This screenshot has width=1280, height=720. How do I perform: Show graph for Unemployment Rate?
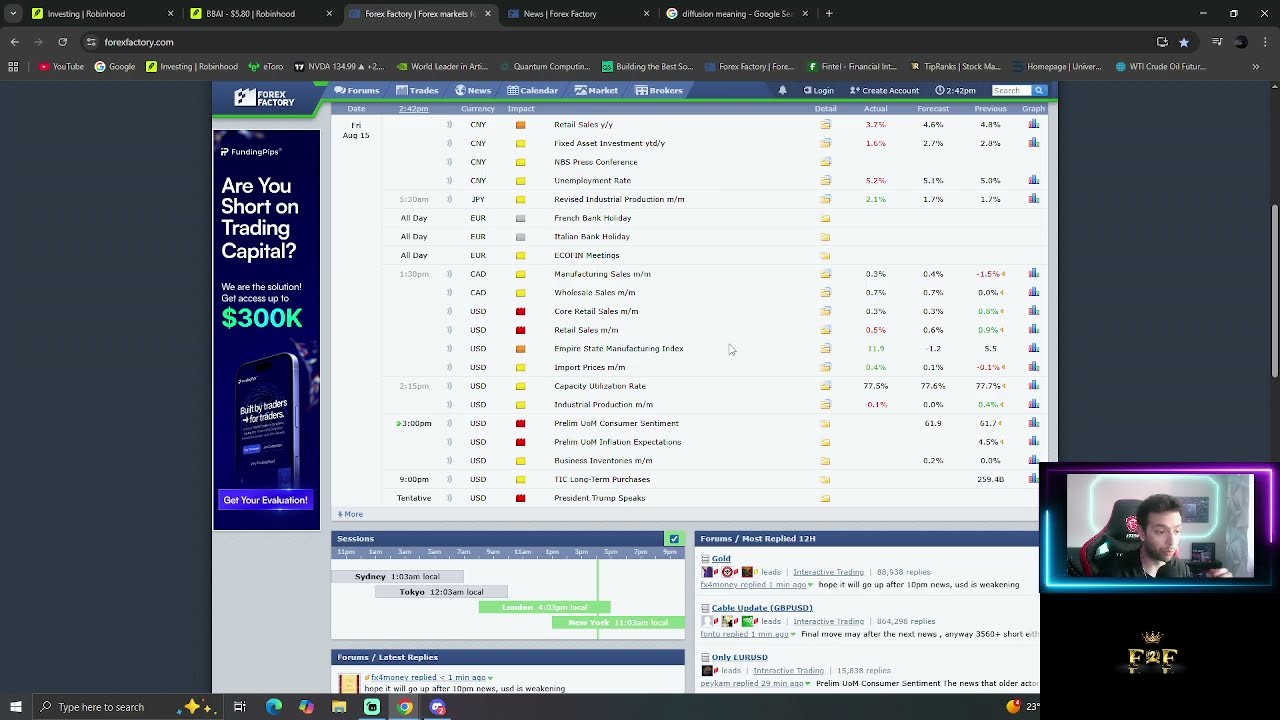pos(1033,181)
